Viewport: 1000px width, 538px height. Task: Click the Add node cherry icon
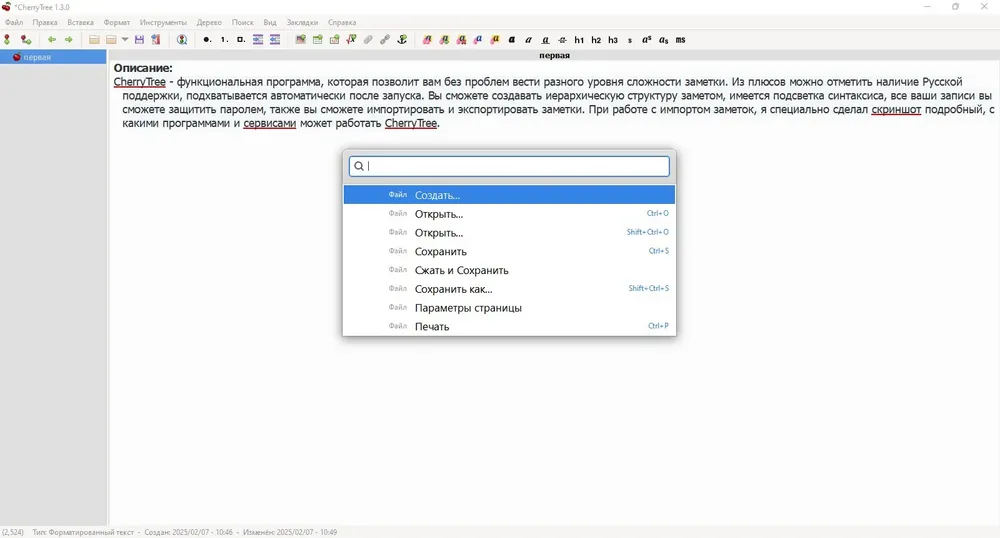tap(7, 40)
